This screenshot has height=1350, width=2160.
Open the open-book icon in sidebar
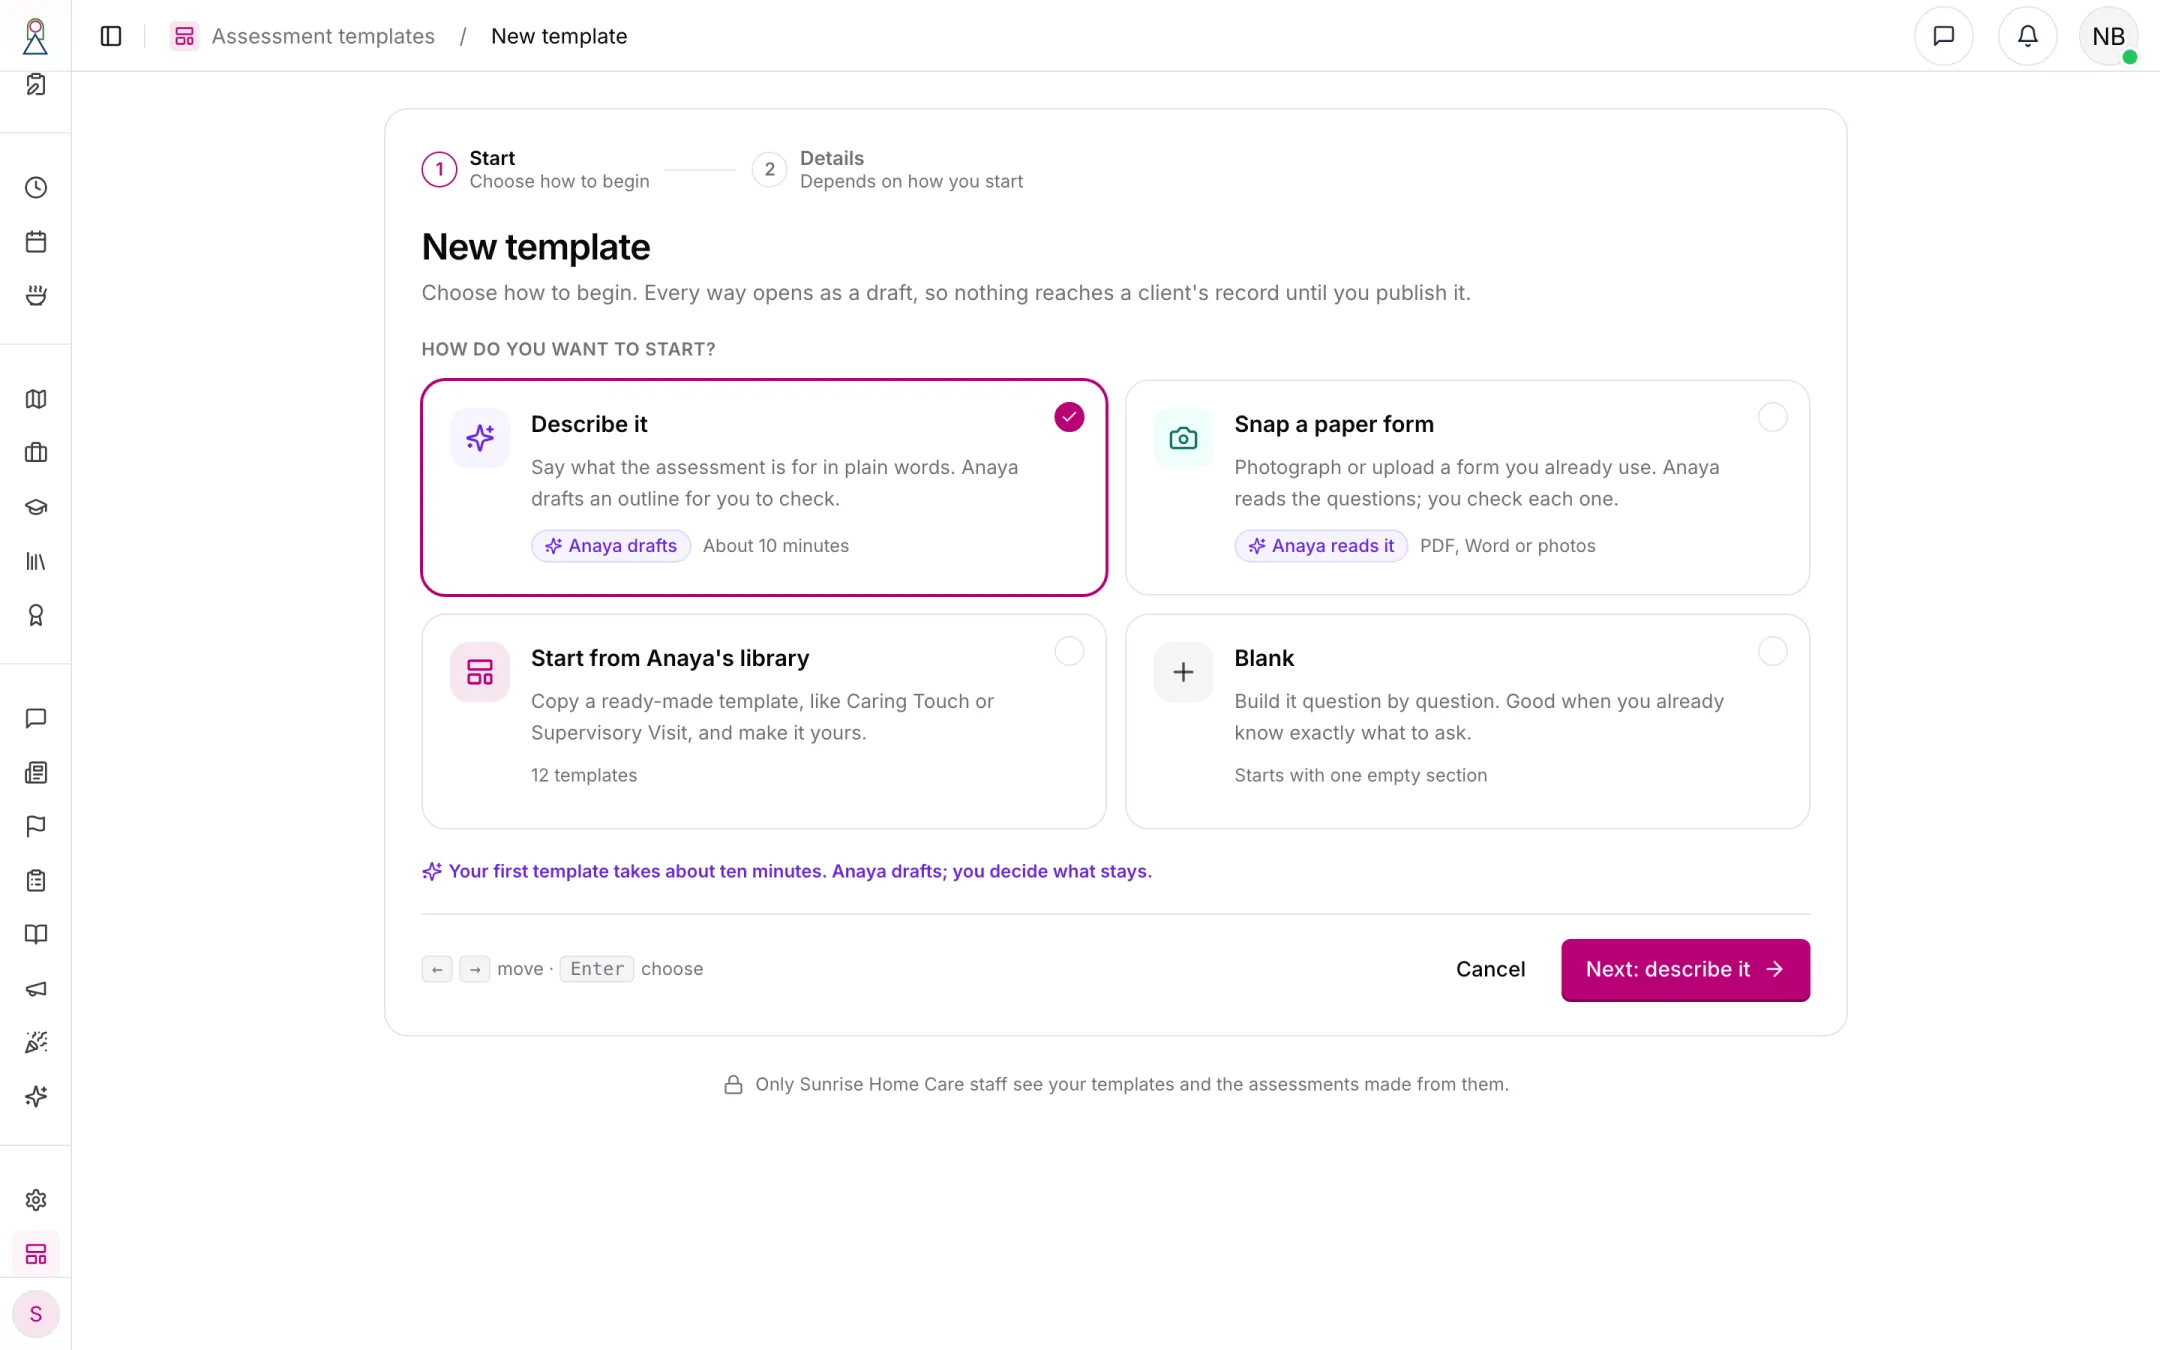(x=36, y=934)
